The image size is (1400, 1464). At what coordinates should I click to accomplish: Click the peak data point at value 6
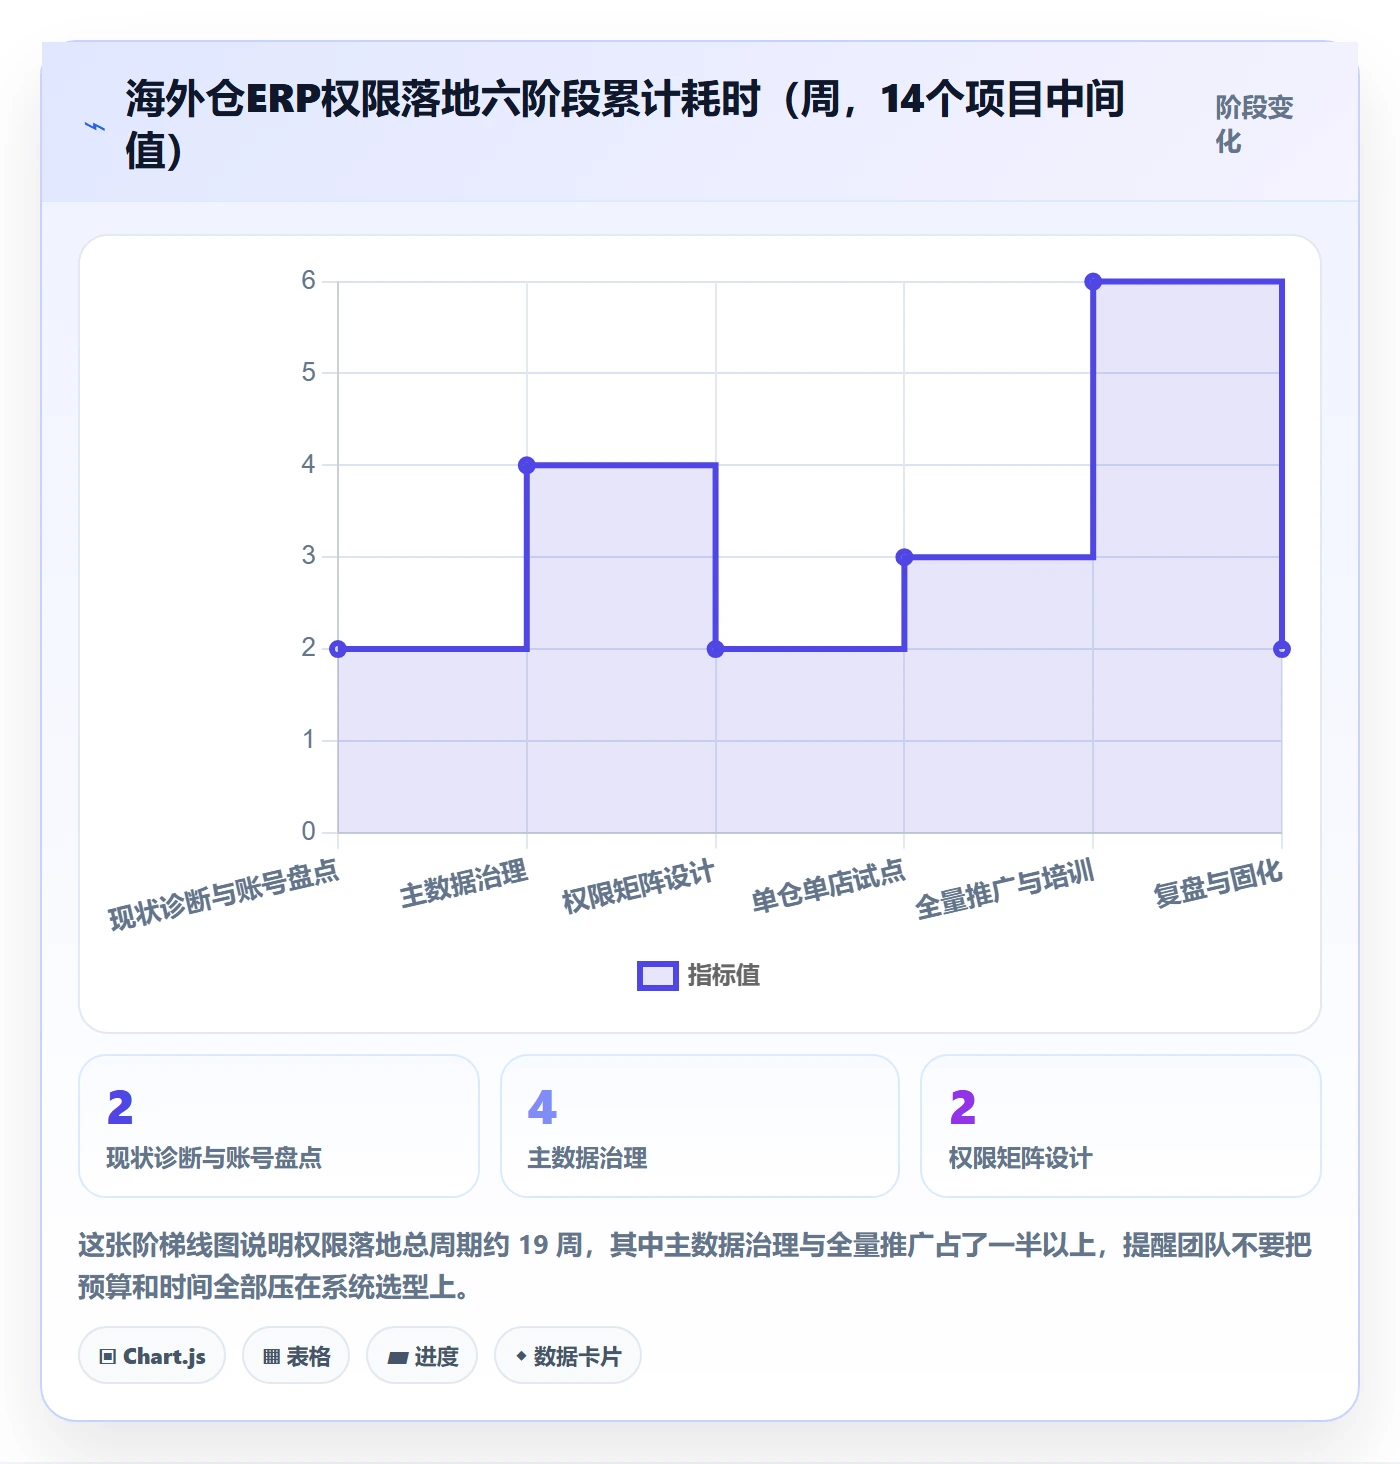pyautogui.click(x=1093, y=282)
